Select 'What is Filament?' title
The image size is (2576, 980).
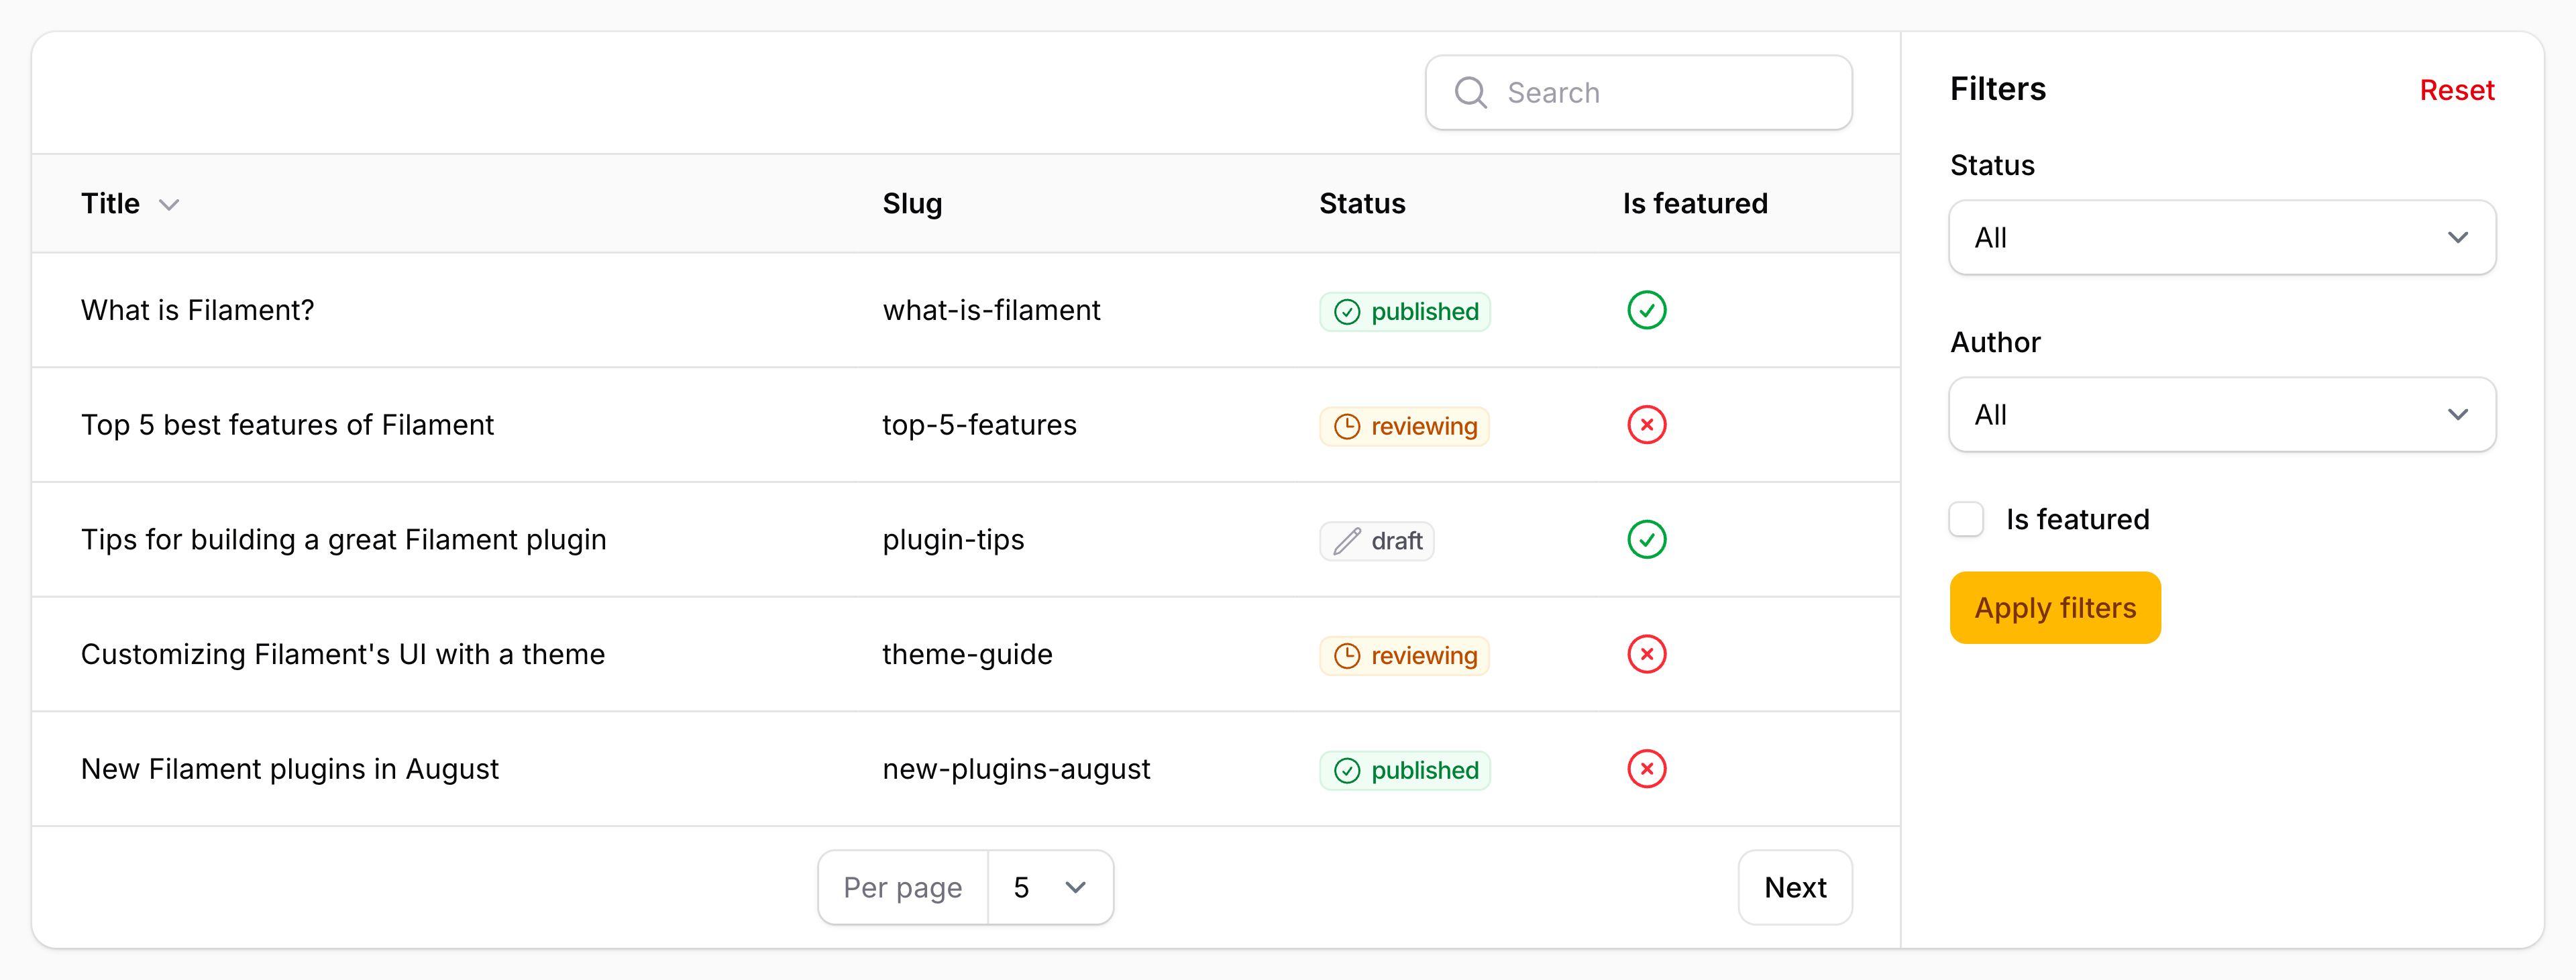197,310
